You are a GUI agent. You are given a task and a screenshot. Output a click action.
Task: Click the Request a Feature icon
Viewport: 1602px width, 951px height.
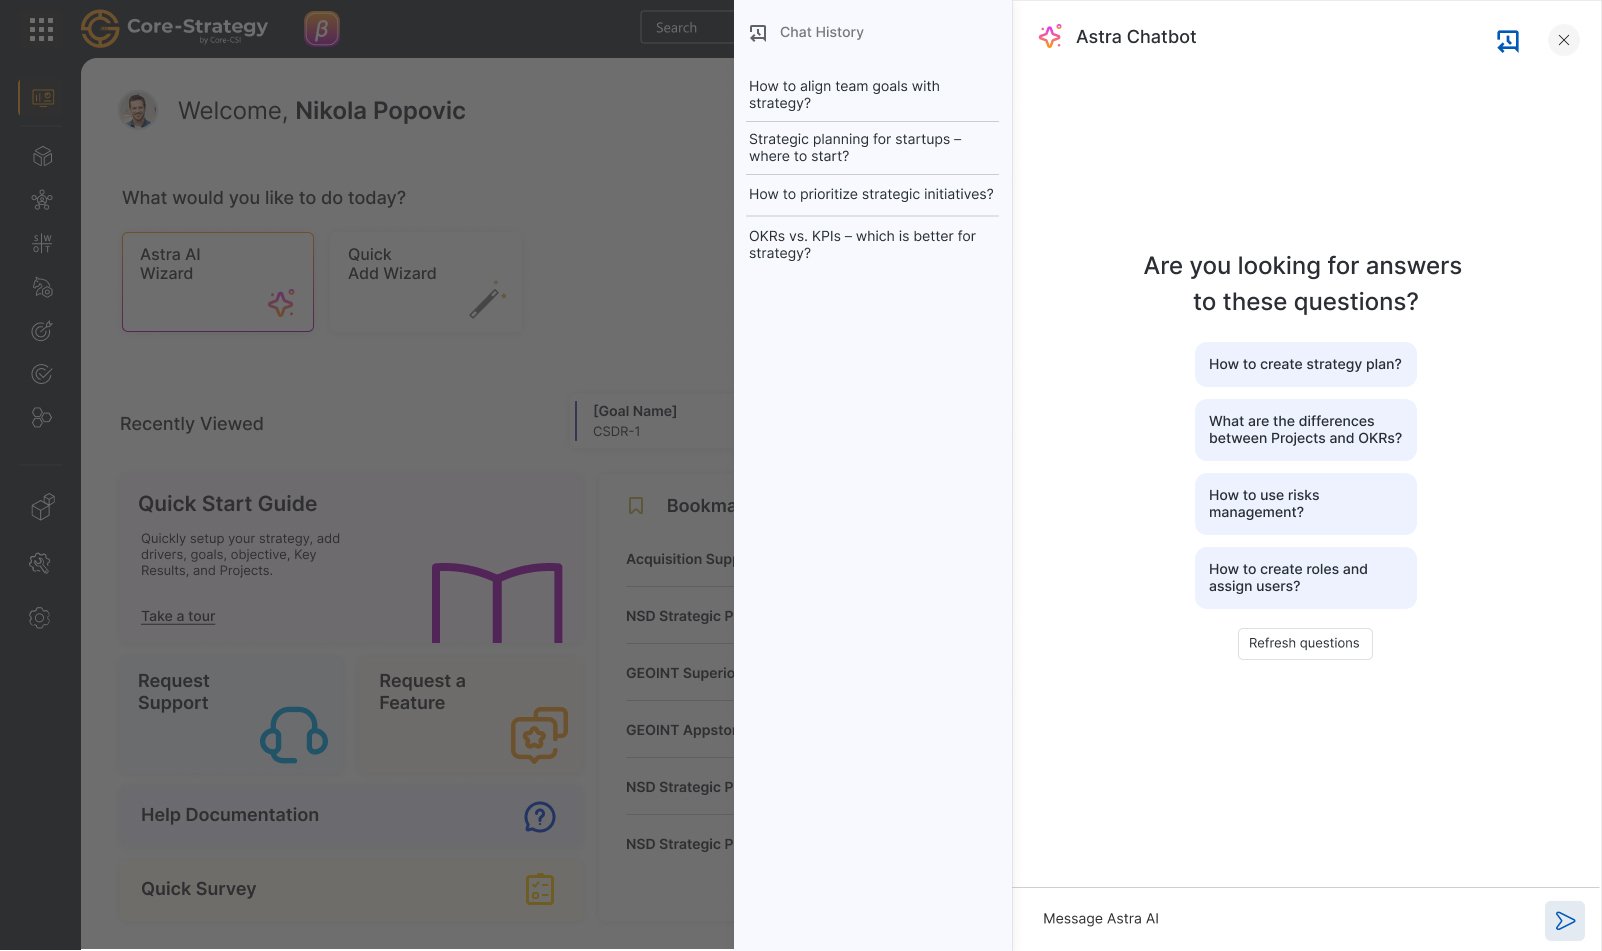[539, 735]
